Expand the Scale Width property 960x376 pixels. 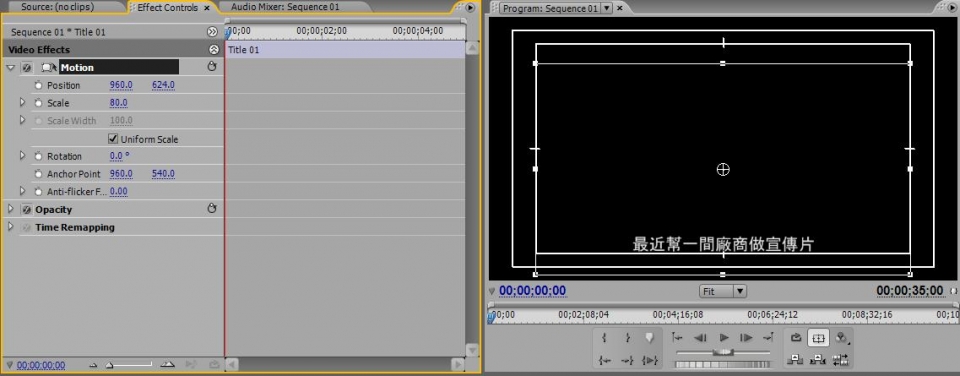[x=23, y=121]
